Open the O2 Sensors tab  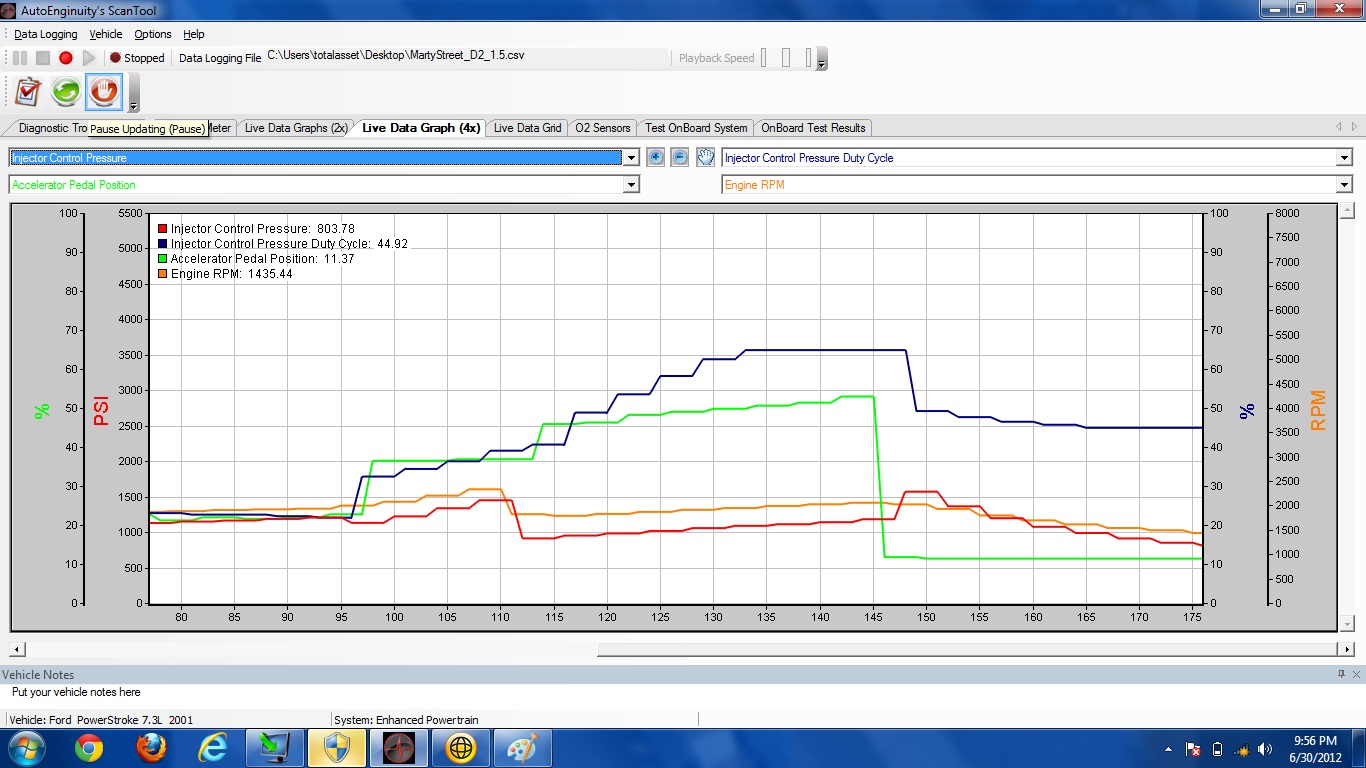603,128
